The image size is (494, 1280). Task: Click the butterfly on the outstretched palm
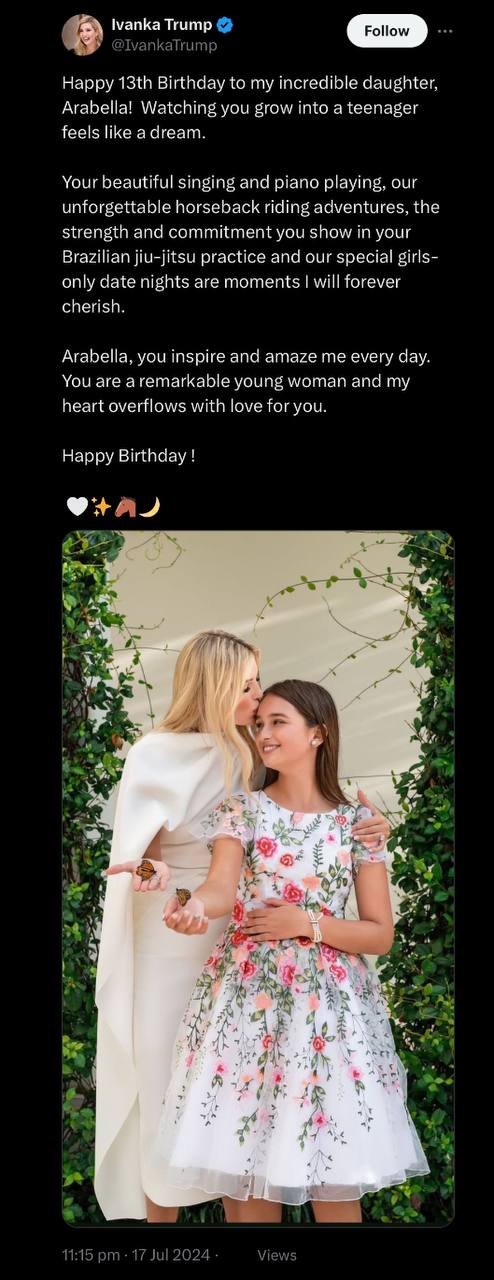(x=146, y=868)
